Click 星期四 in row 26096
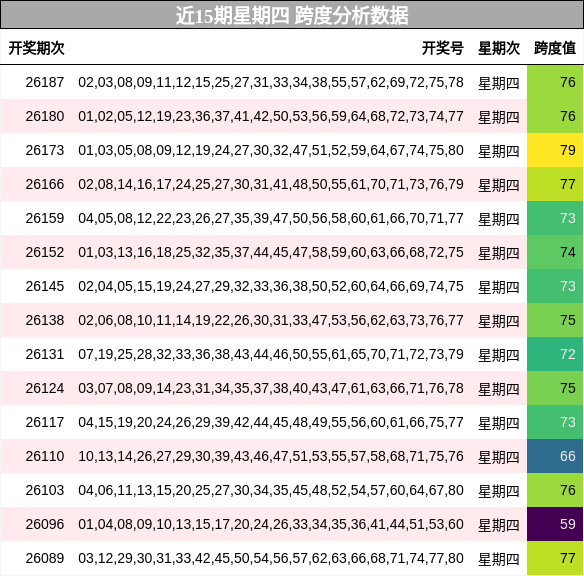Screen dimensions: 584x576 (x=499, y=525)
